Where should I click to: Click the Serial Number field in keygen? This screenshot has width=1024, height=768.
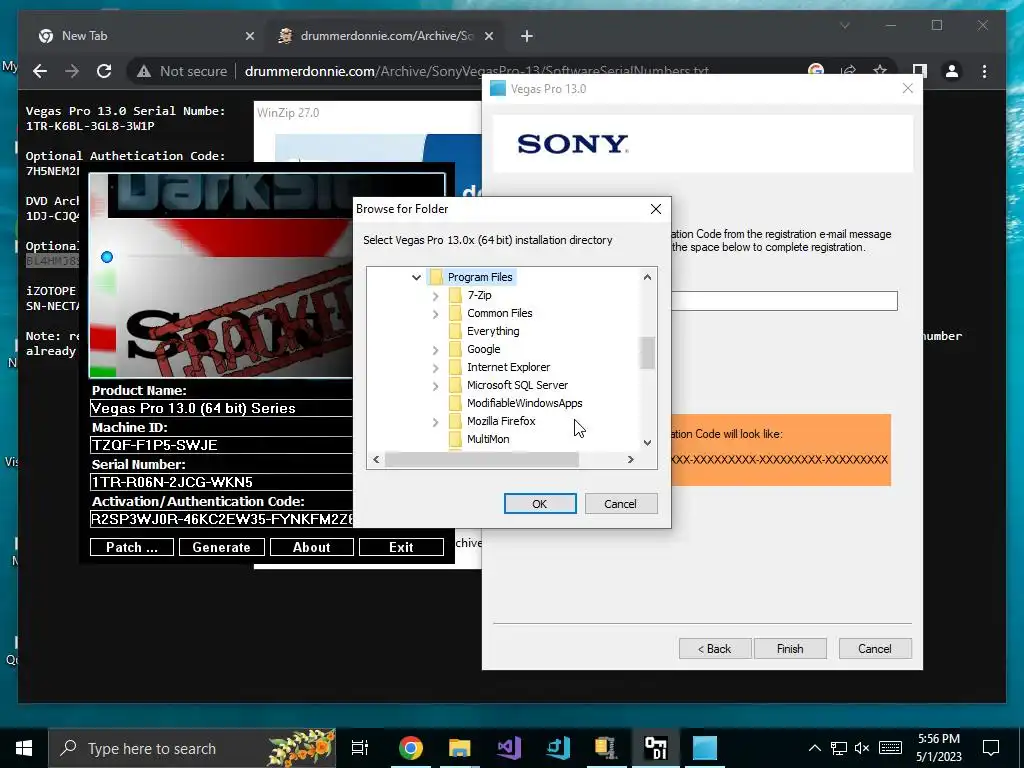click(x=221, y=482)
